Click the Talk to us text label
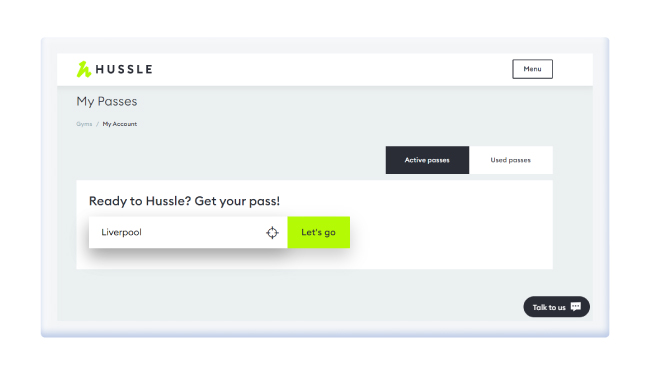The height and width of the screenshot is (375, 650). click(549, 307)
